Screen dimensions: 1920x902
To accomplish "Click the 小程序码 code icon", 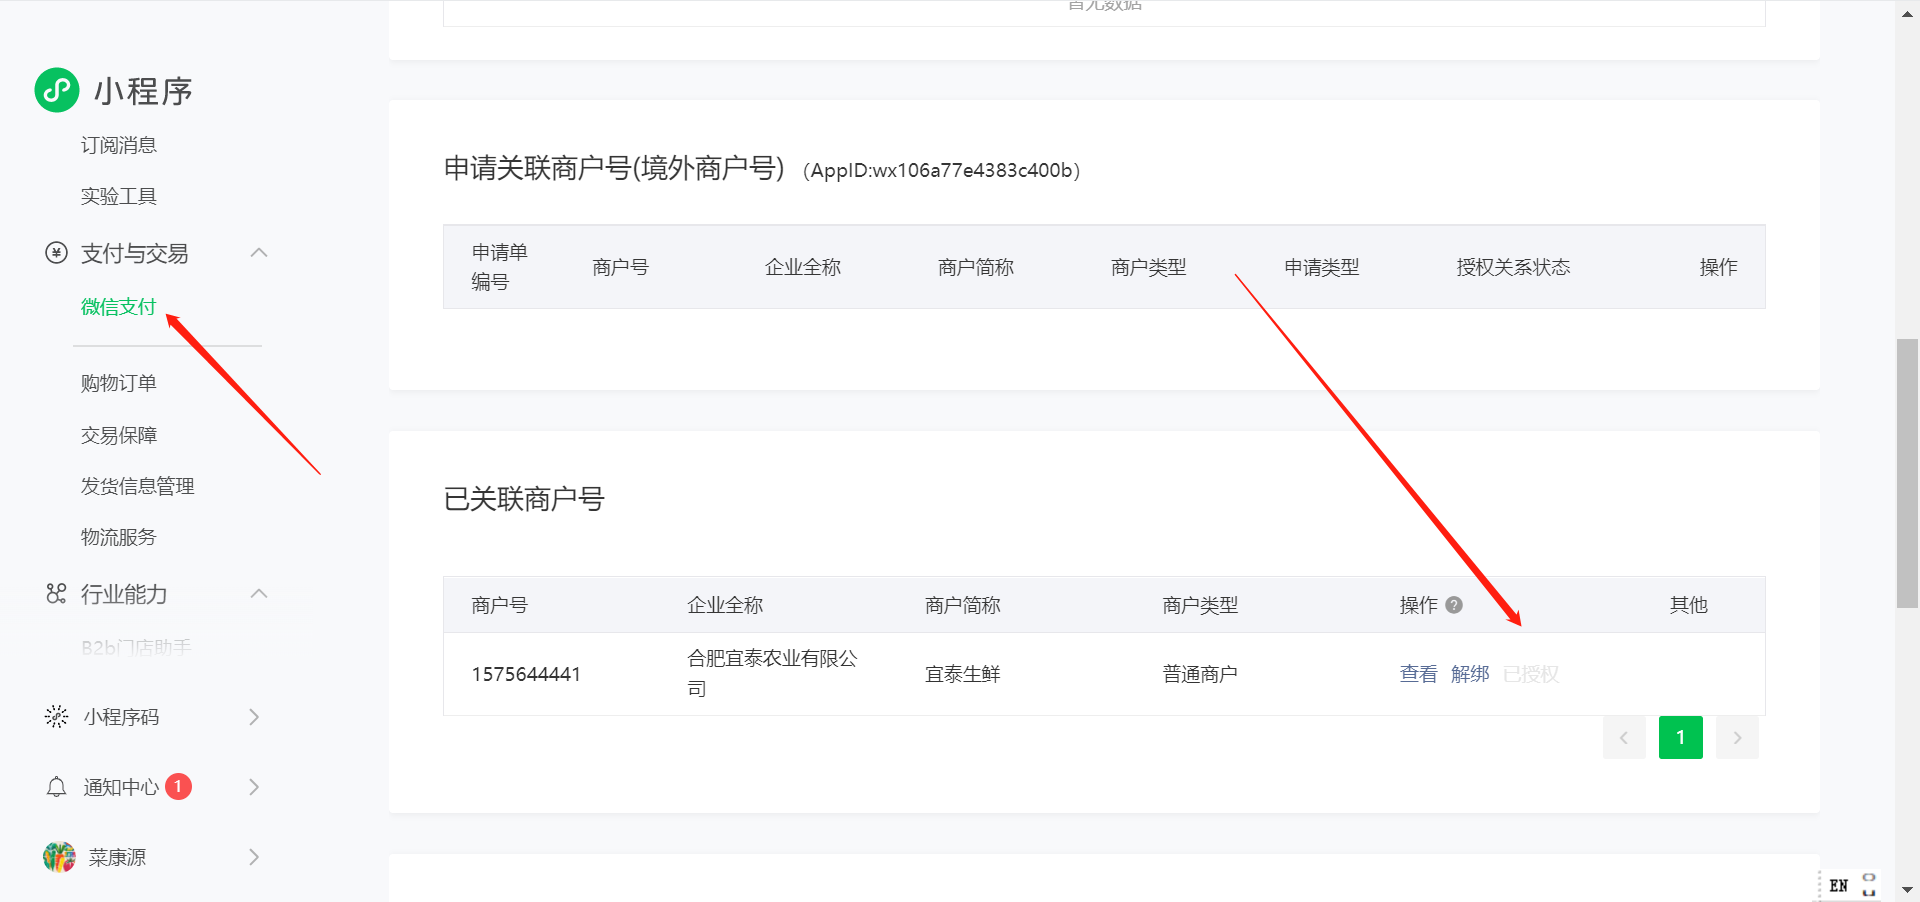I will 56,717.
